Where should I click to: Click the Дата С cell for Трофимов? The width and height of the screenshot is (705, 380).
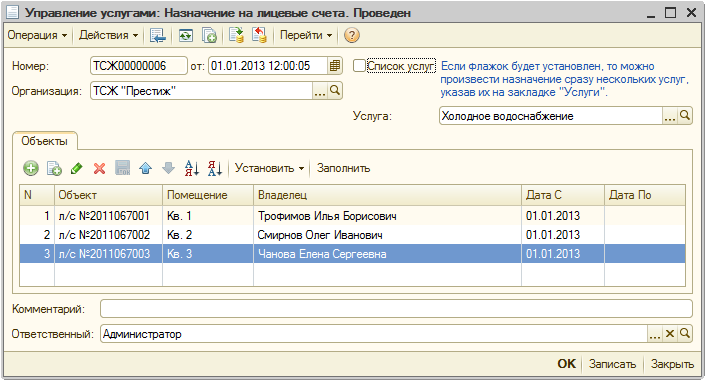point(563,216)
